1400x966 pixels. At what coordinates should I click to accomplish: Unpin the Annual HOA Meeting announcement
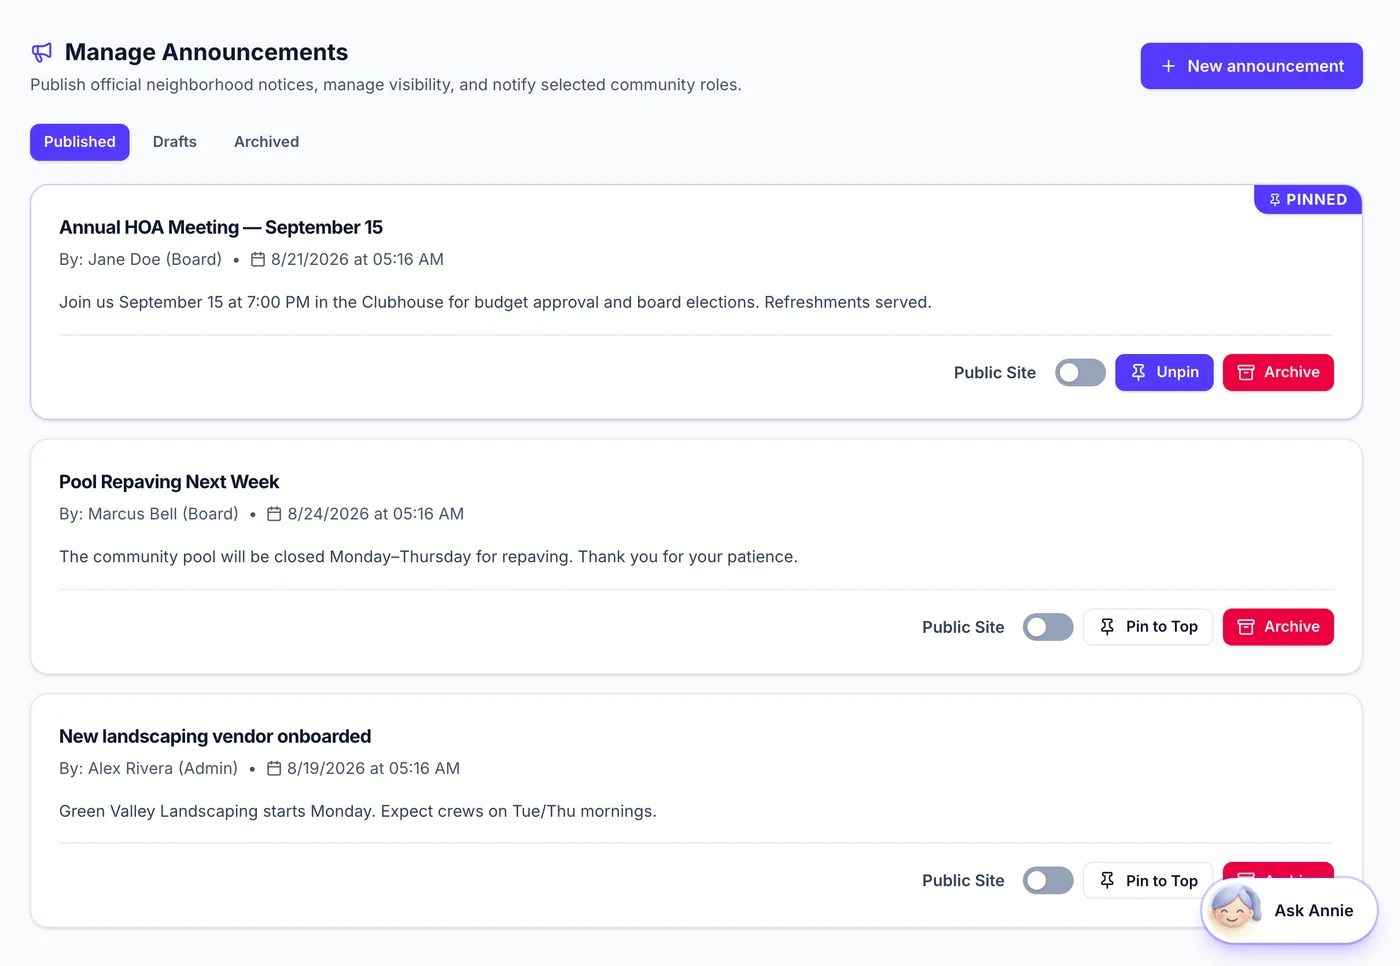coord(1164,372)
